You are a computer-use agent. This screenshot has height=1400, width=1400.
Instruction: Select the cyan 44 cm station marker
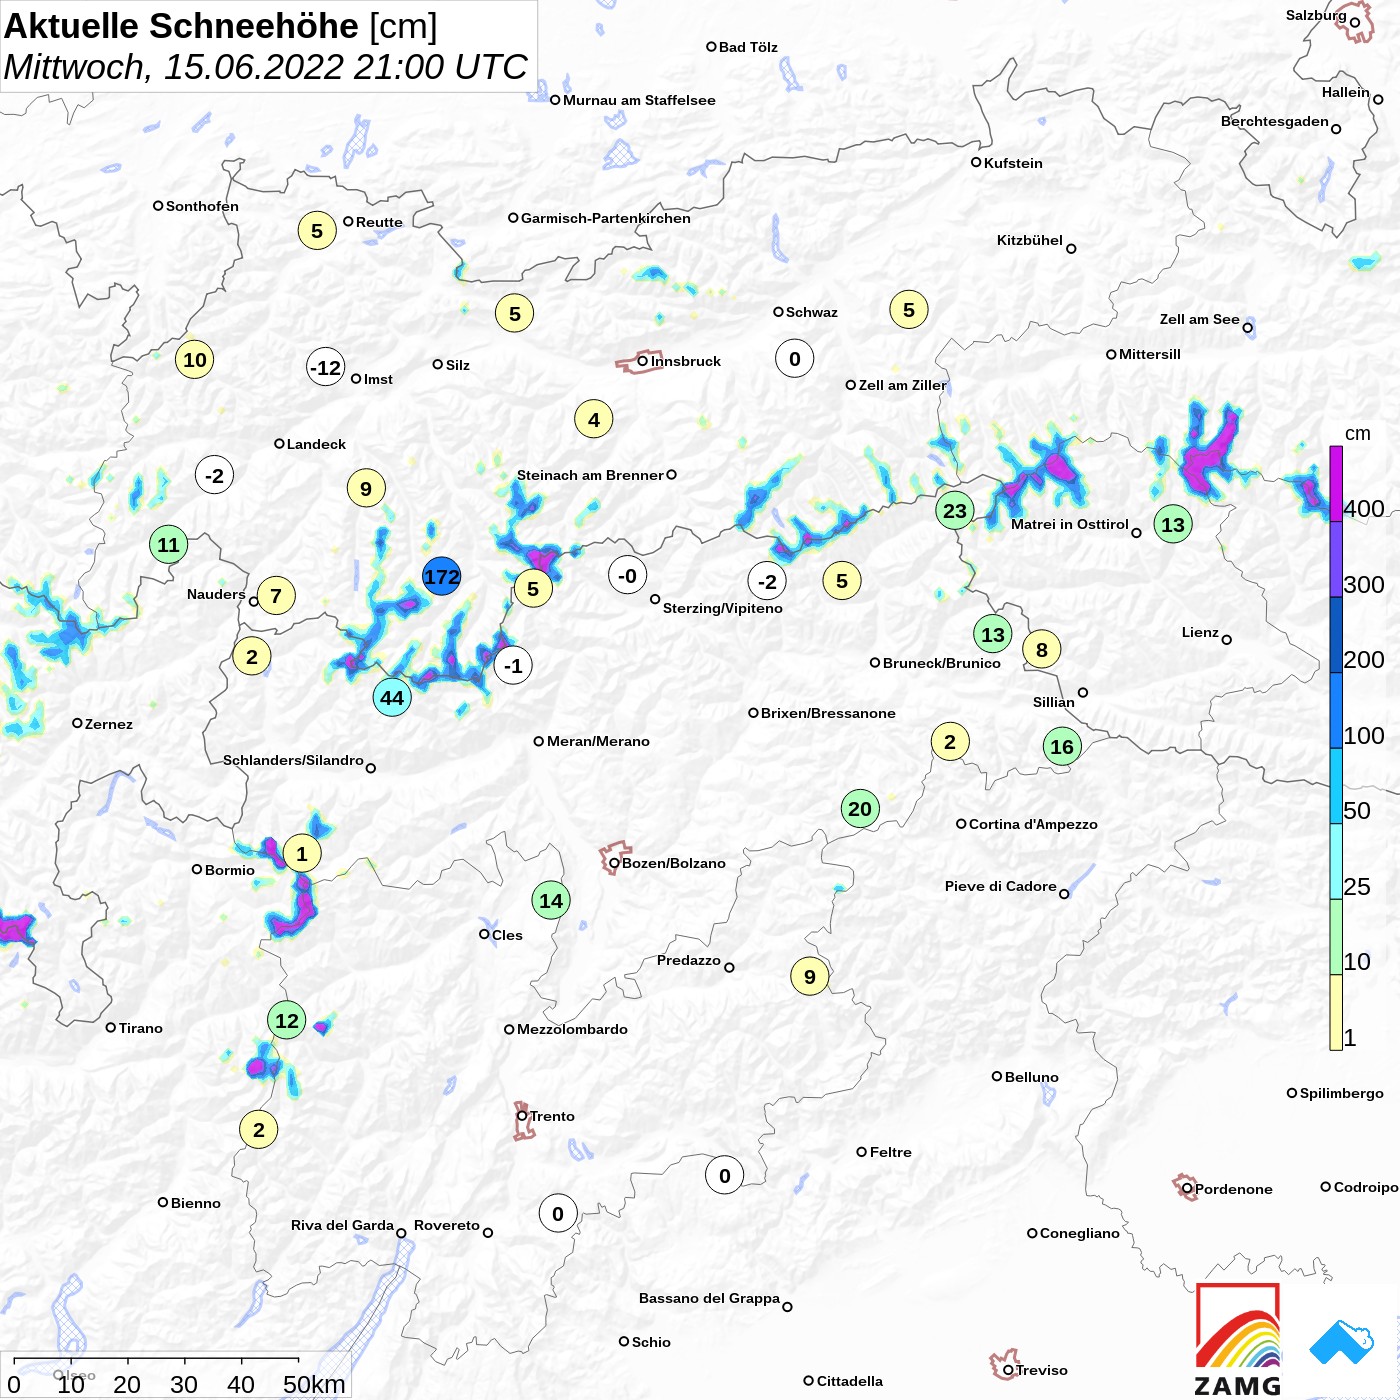(392, 698)
